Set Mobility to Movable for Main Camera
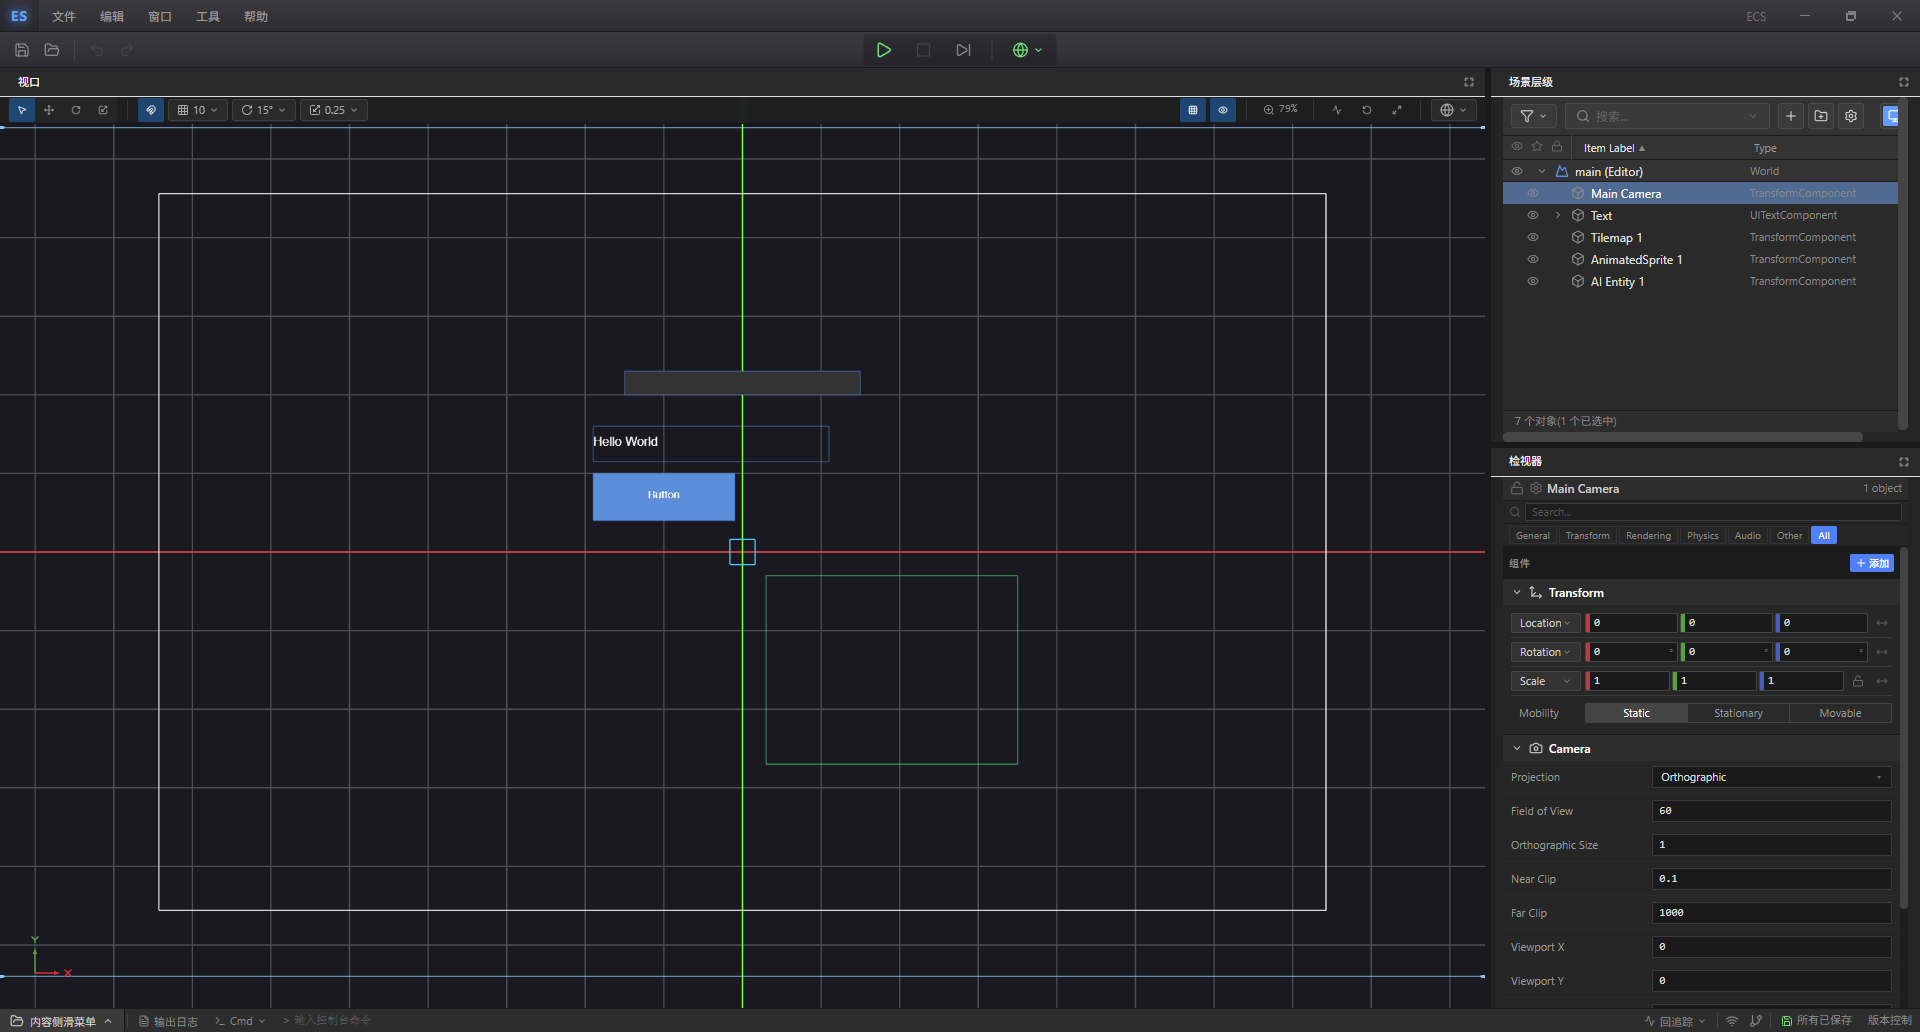This screenshot has width=1920, height=1032. [x=1840, y=713]
